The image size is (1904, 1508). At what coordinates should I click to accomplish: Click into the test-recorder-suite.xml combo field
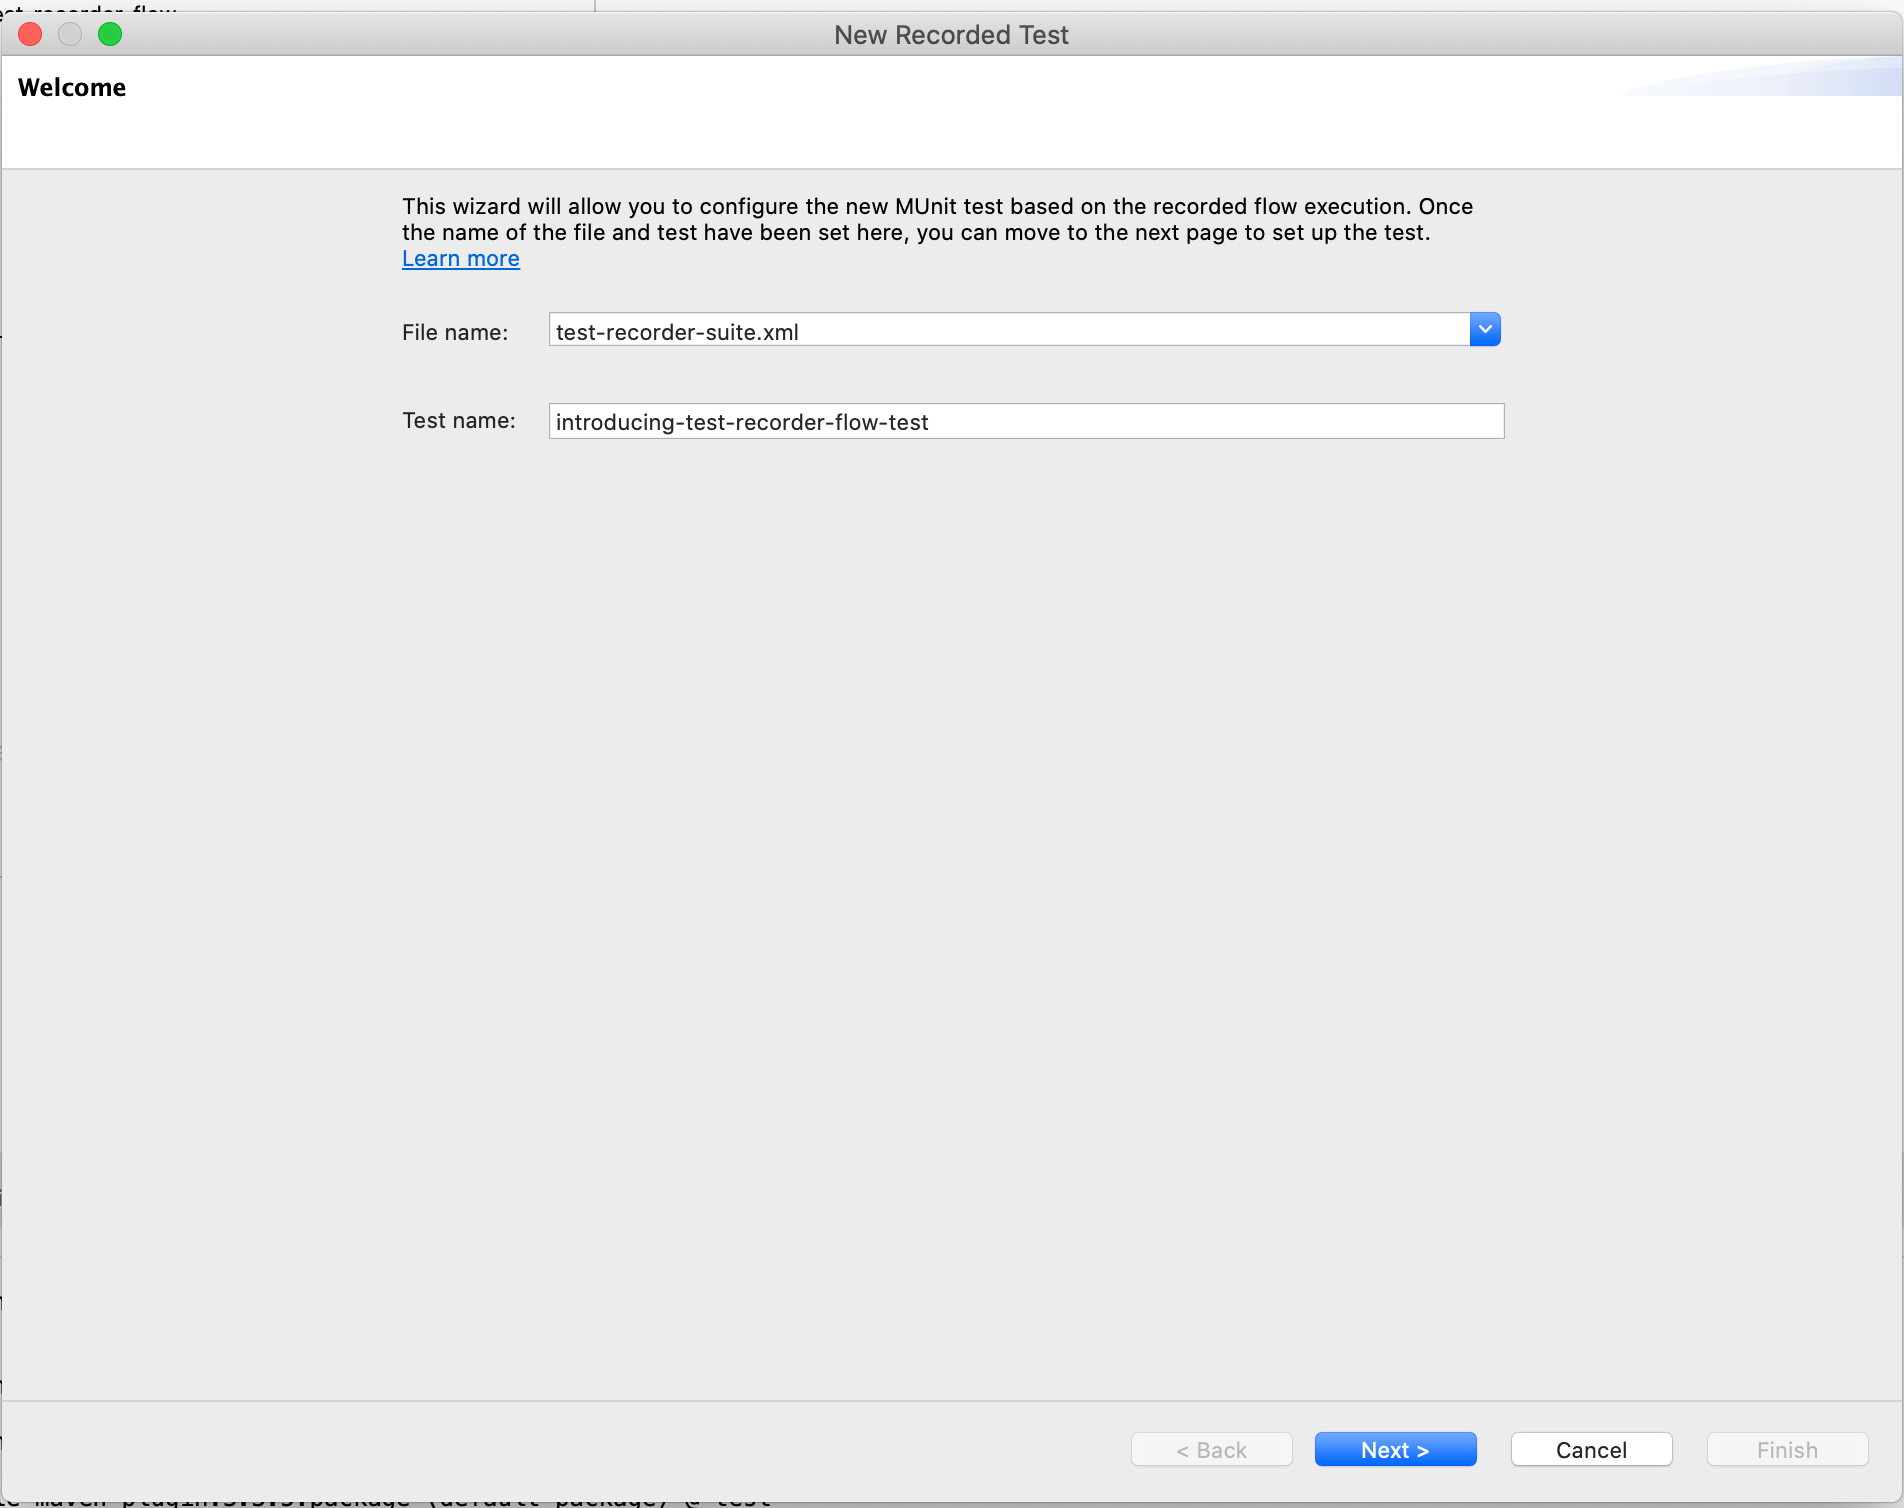coord(1008,331)
